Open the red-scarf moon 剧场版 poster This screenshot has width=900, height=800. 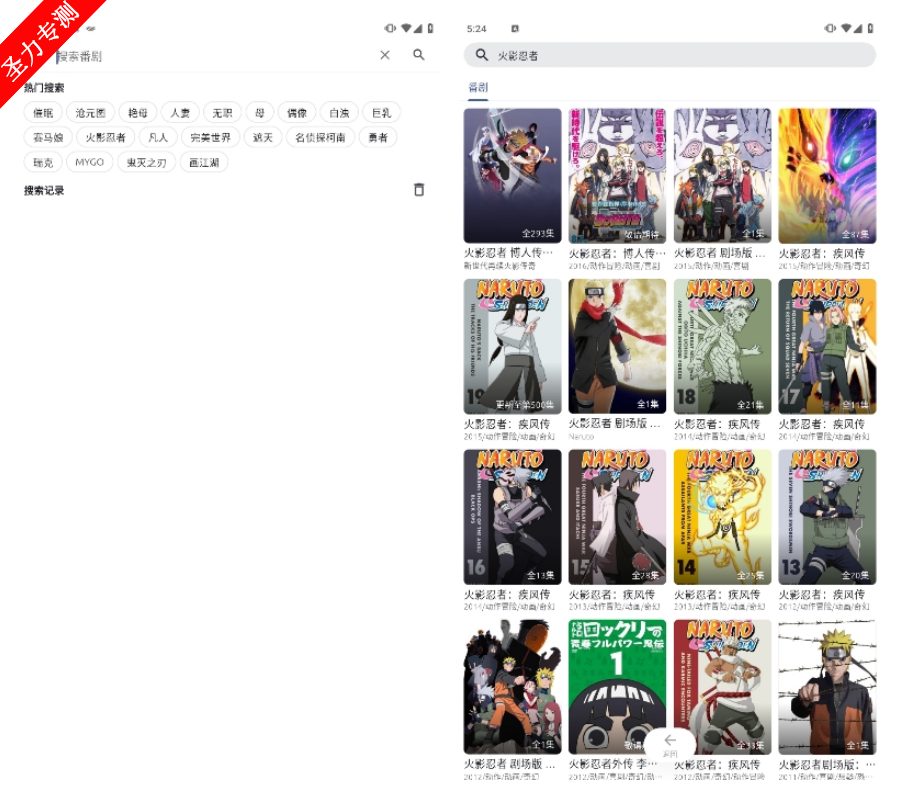(617, 346)
